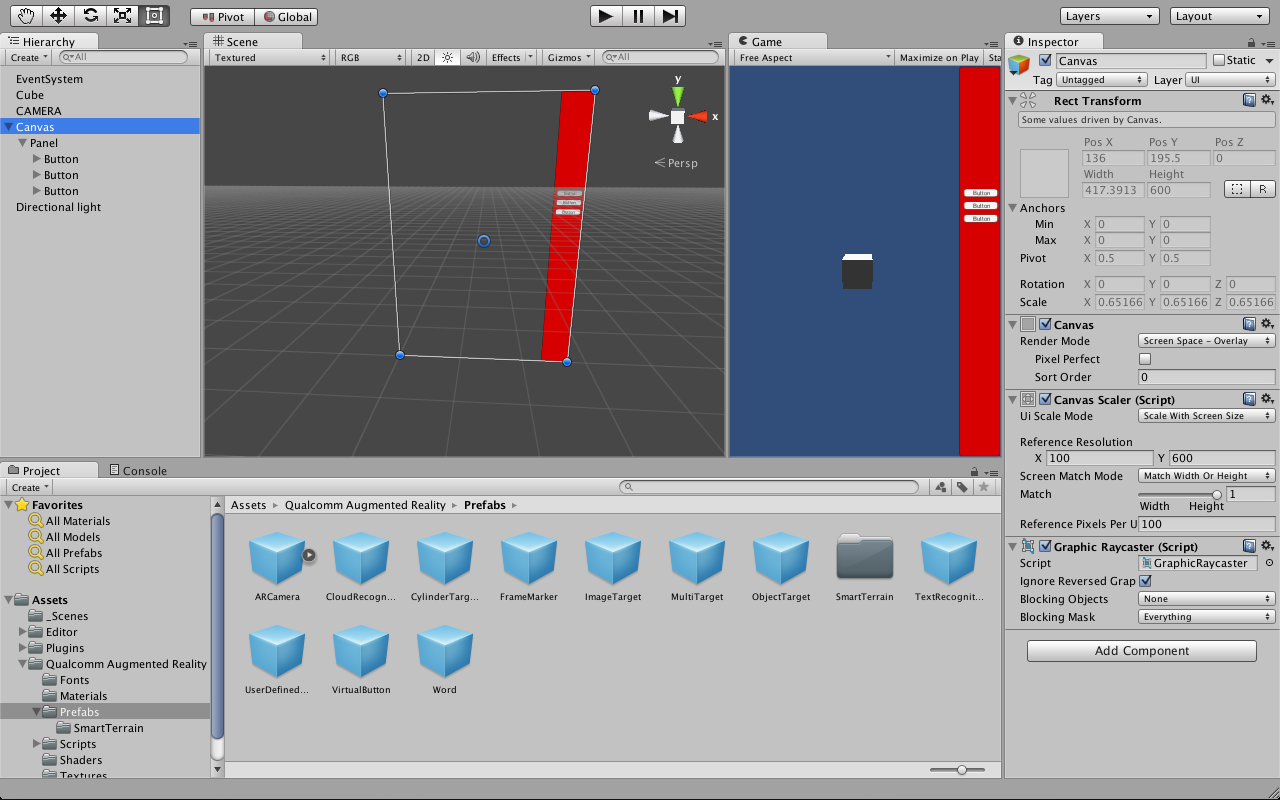
Task: Open the Free Aspect dropdown
Action: tap(814, 58)
